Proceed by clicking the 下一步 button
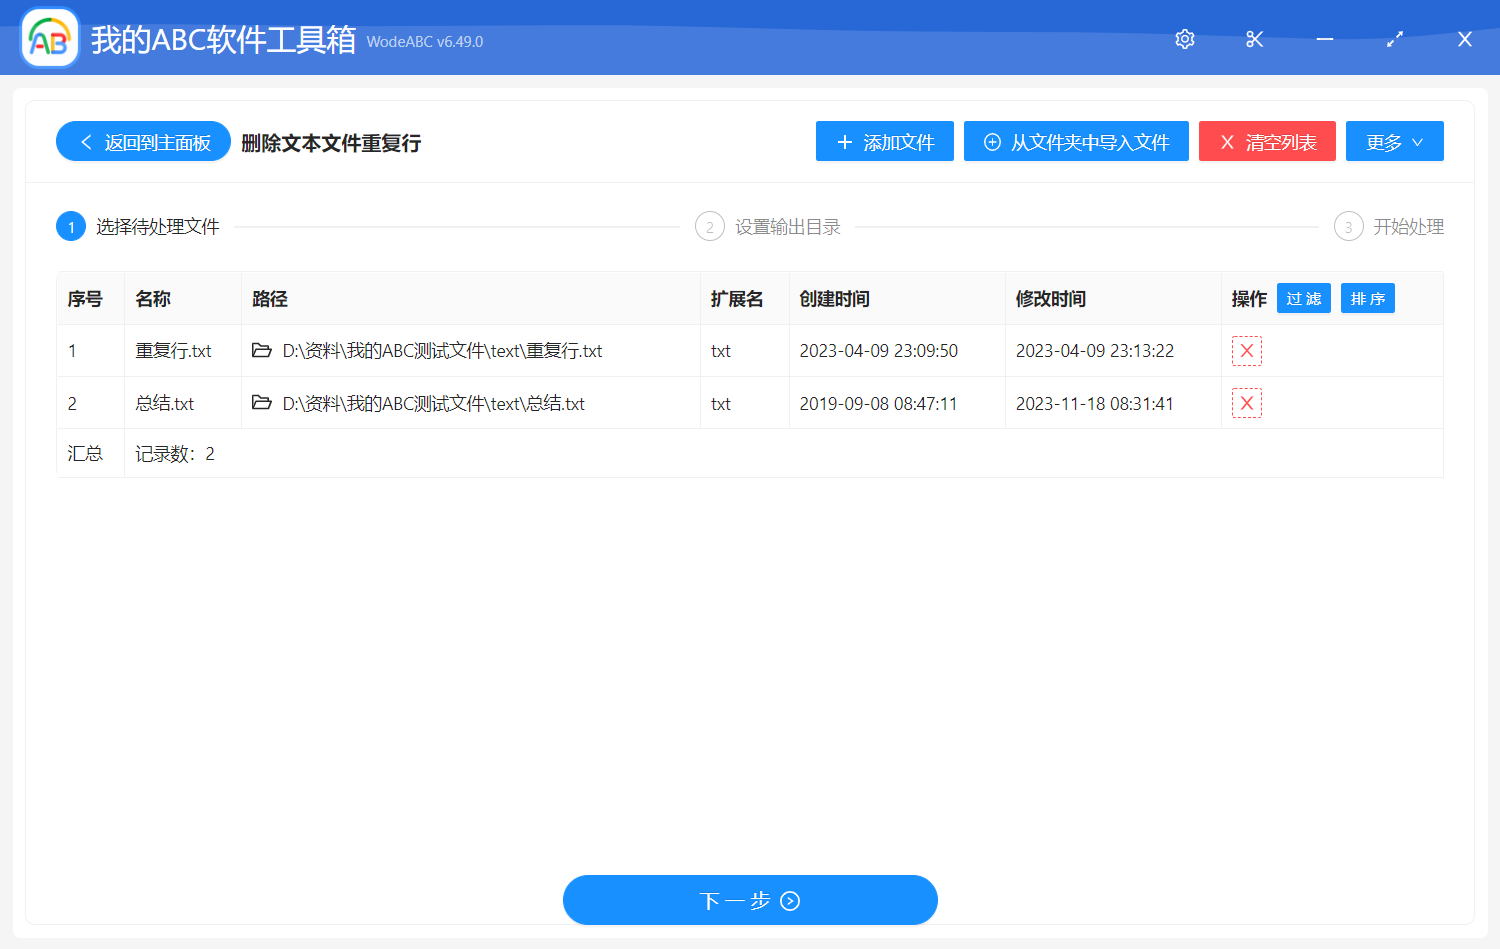The image size is (1500, 949). click(750, 899)
